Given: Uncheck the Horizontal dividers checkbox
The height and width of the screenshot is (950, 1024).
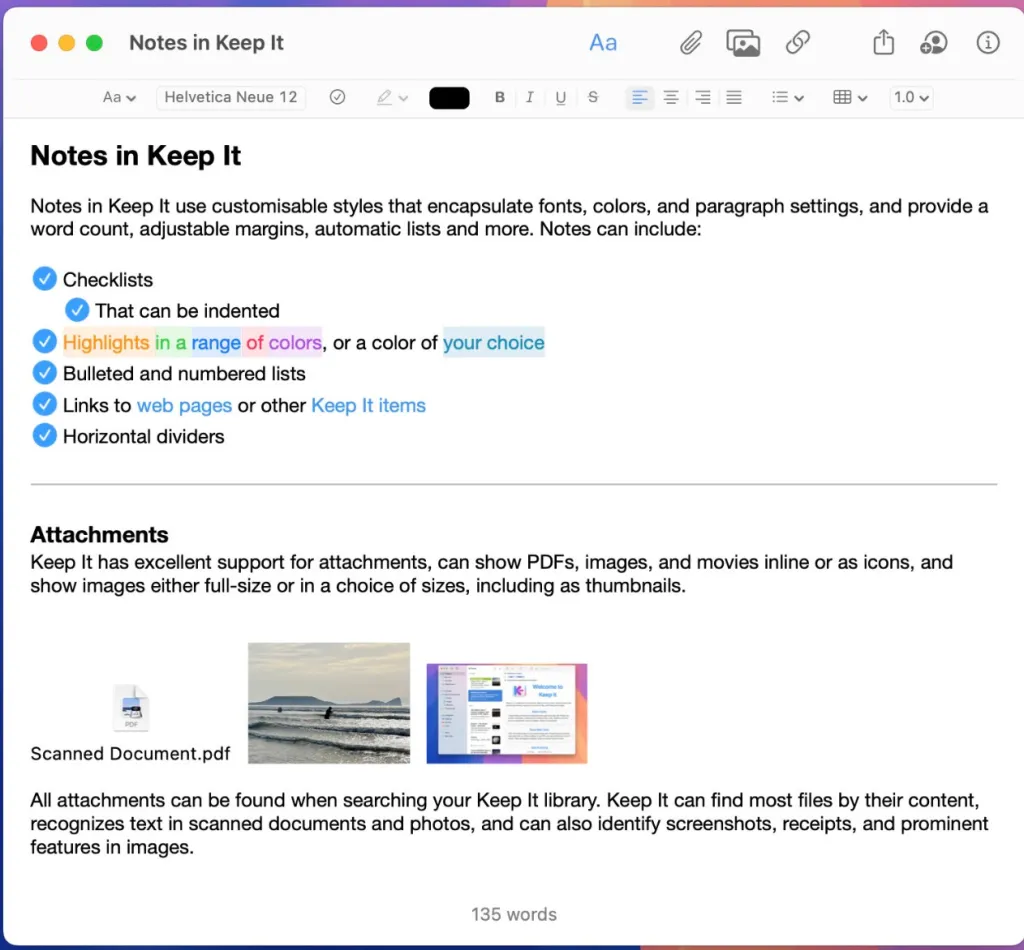Looking at the screenshot, I should [x=44, y=435].
